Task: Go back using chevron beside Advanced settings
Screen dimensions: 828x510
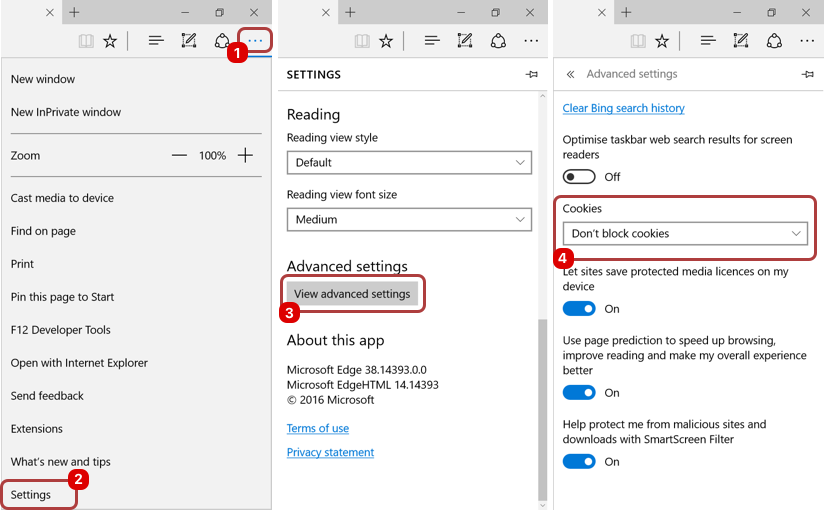Action: [x=570, y=75]
